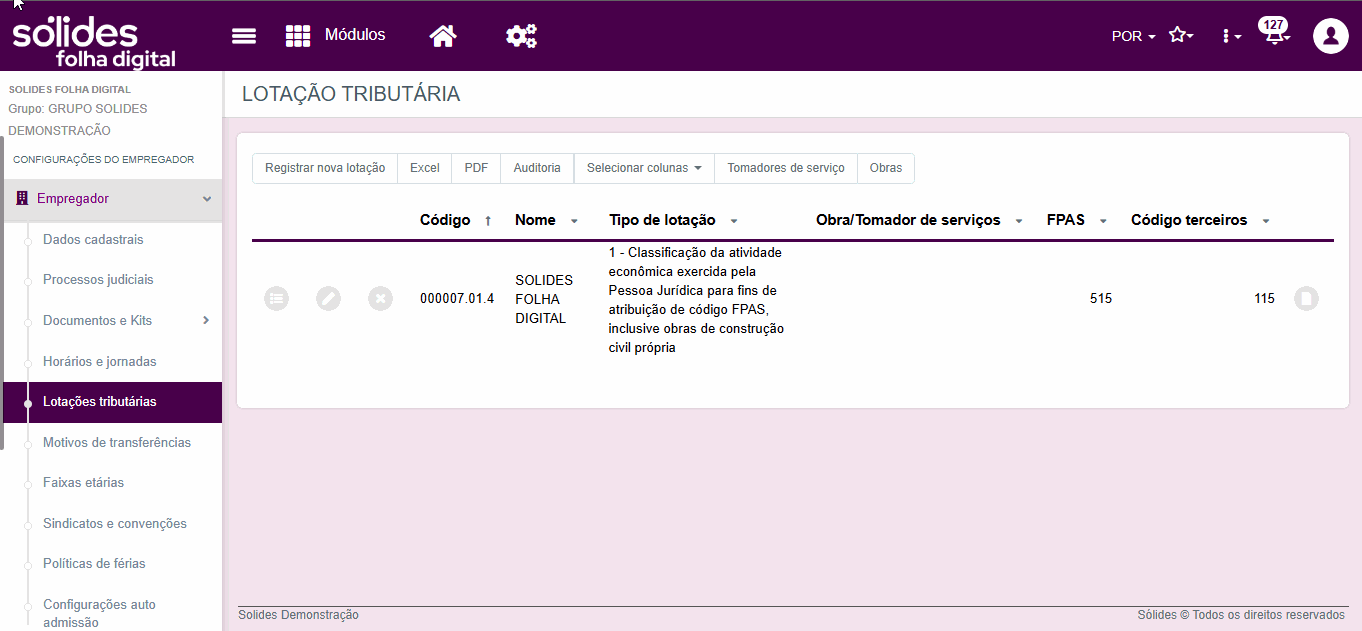Viewport: 1362px width, 631px height.
Task: Click the FPAS value 515
Action: tap(1101, 298)
